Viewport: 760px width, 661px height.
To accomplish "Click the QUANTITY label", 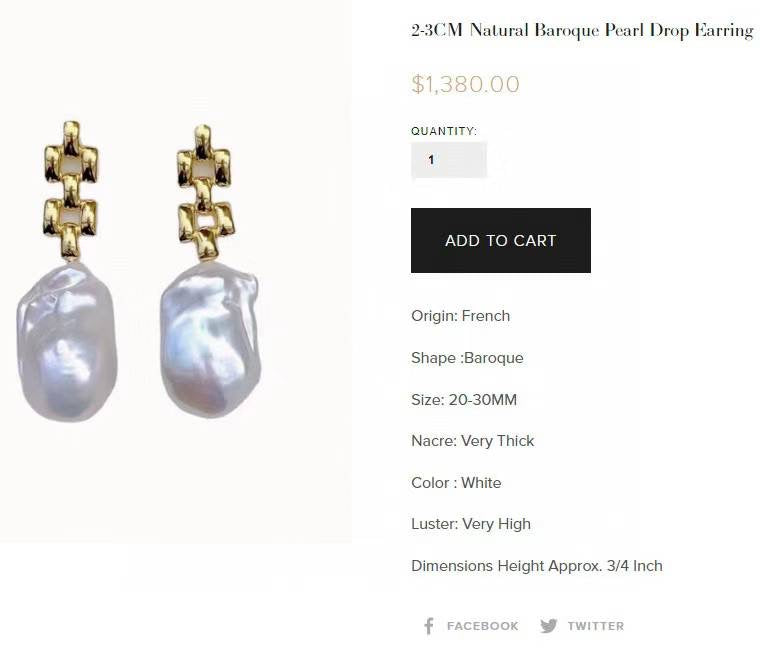I will [444, 131].
